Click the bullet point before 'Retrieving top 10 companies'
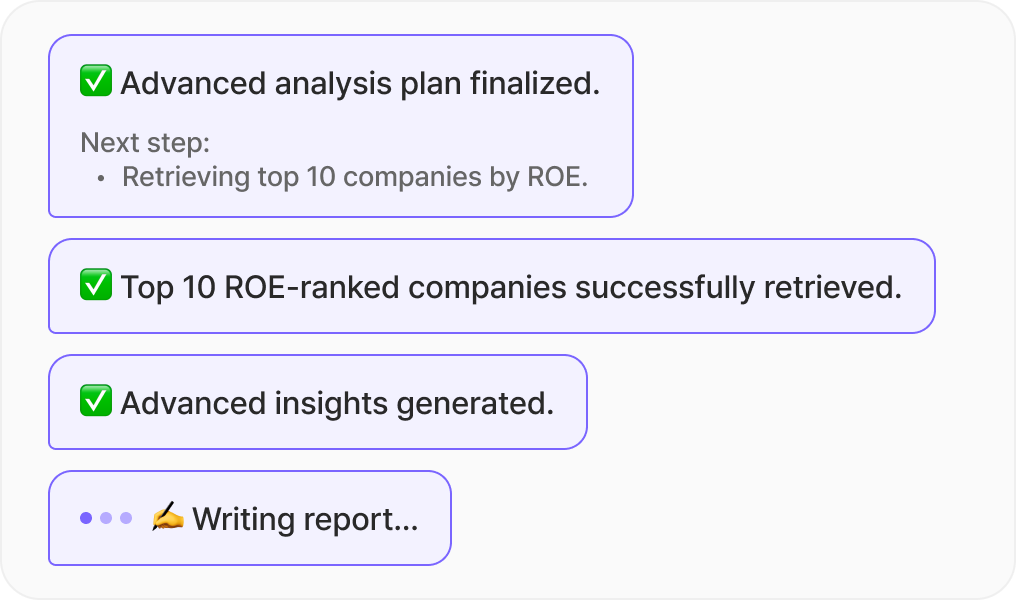This screenshot has height=600, width=1016. point(100,178)
